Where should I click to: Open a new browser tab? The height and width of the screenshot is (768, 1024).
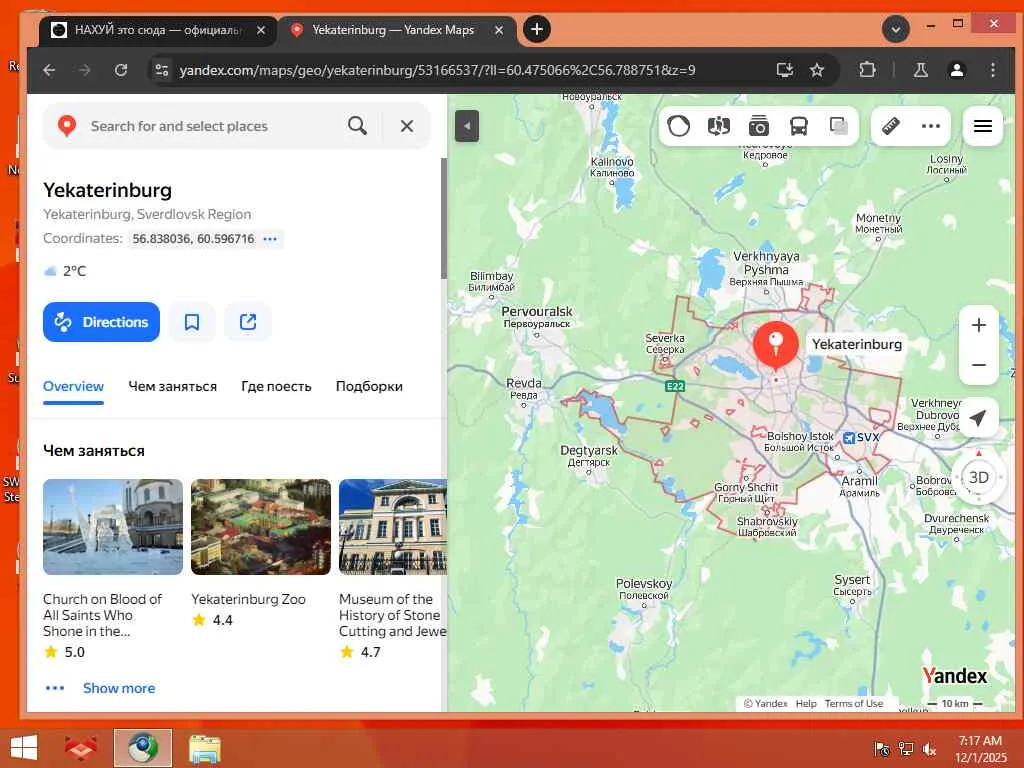pyautogui.click(x=537, y=29)
